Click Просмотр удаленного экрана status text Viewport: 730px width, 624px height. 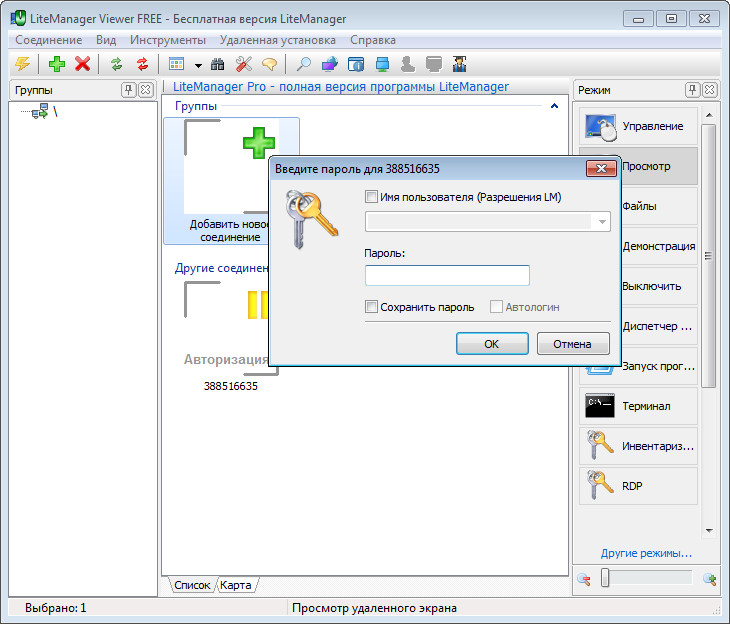click(374, 608)
